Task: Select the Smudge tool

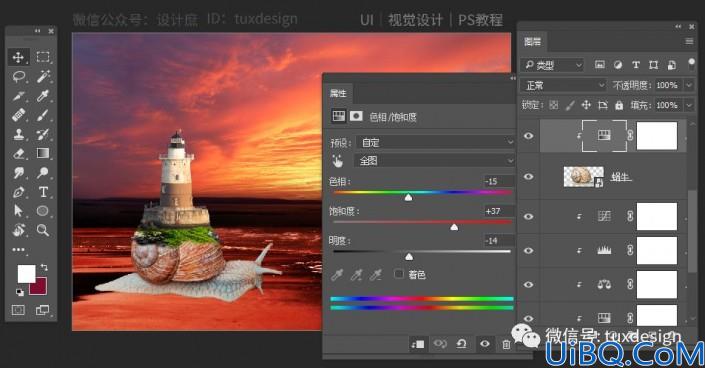Action: [x=18, y=172]
